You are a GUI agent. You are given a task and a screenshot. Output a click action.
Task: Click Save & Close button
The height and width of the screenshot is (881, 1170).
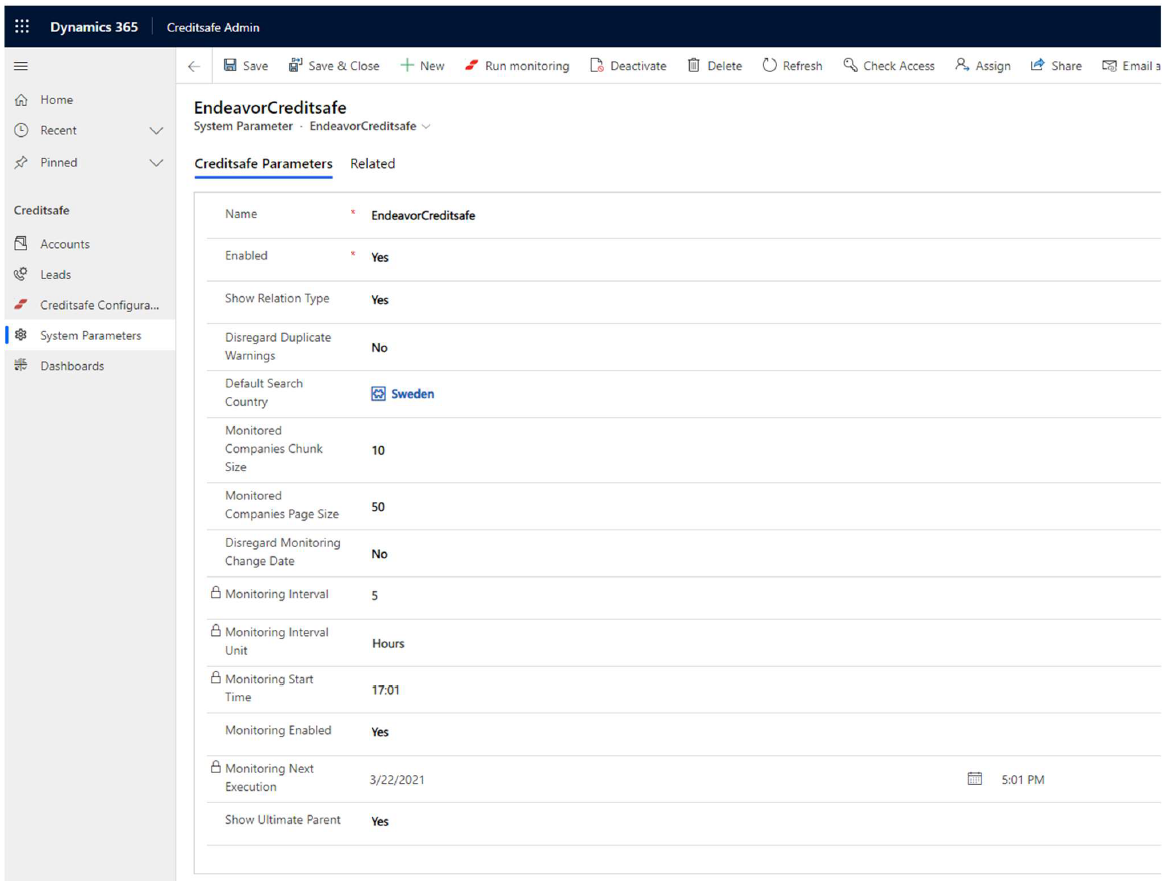click(x=334, y=66)
